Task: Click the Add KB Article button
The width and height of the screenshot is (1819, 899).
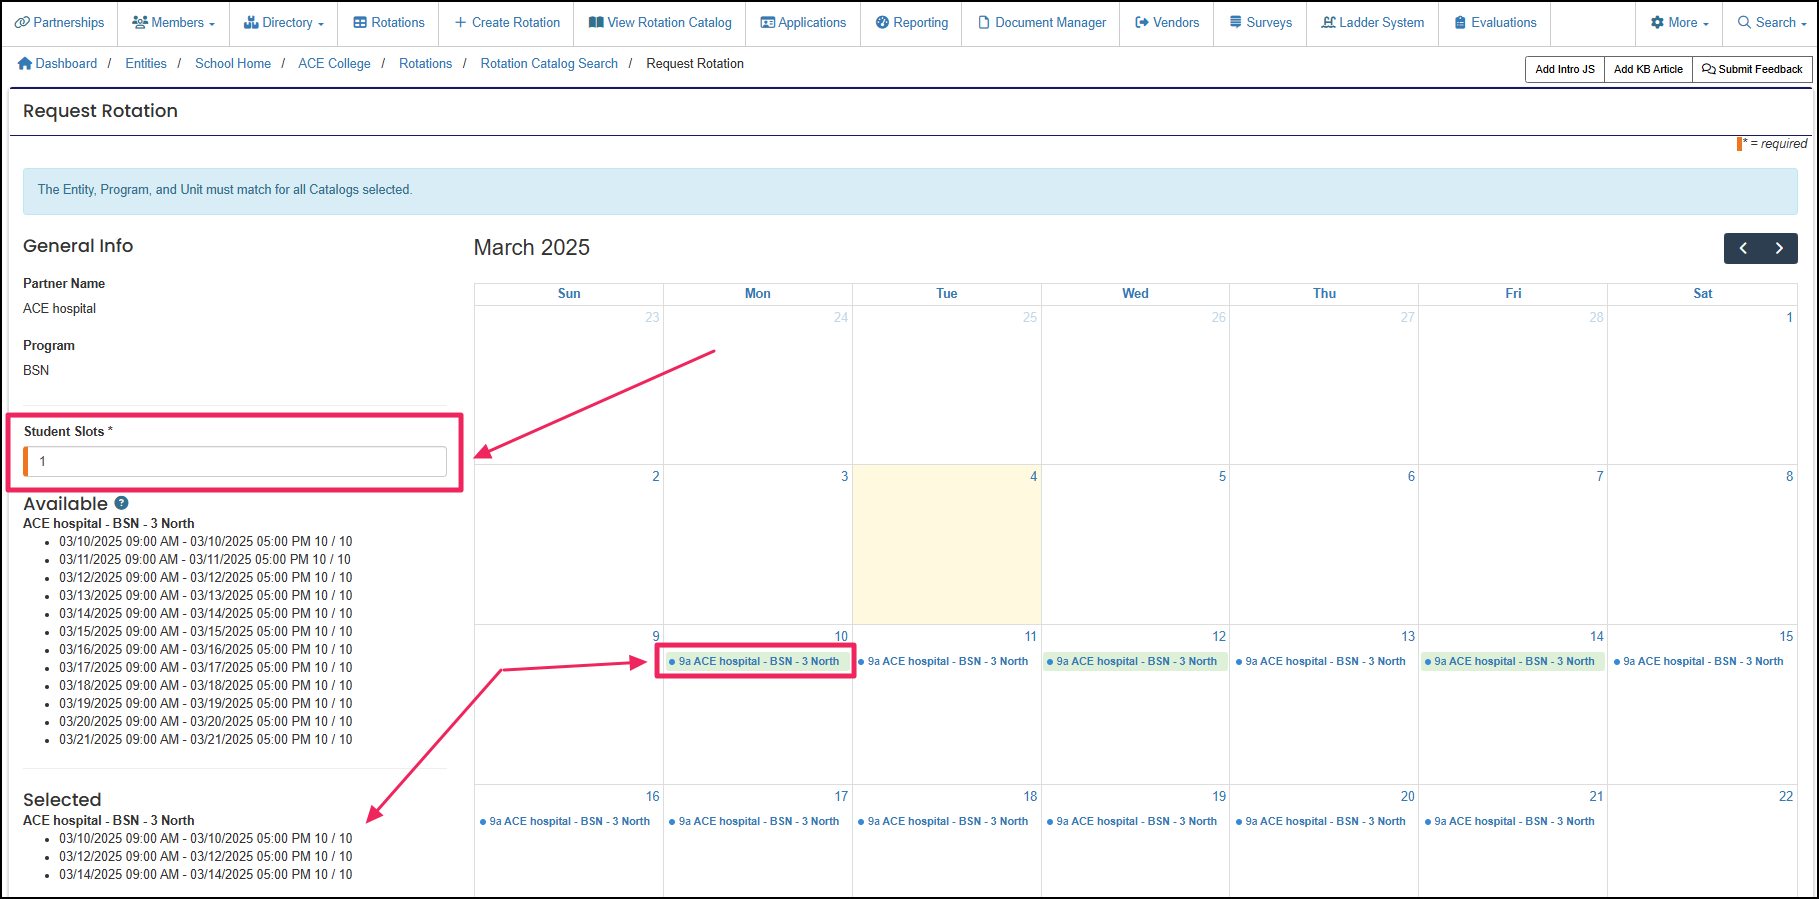Action: coord(1648,69)
